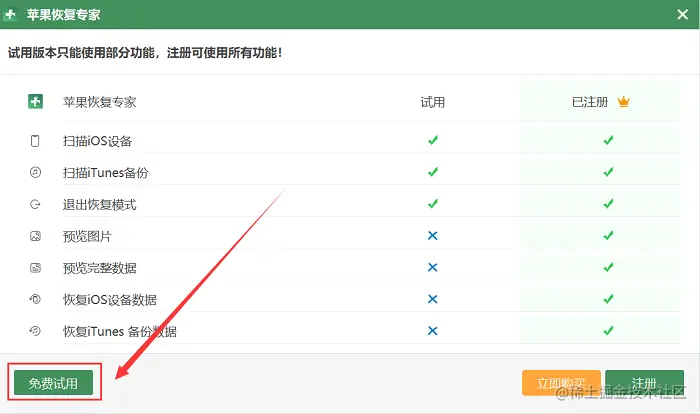Click the data icon for 预览完整数据
The height and width of the screenshot is (414, 700).
pyautogui.click(x=35, y=268)
